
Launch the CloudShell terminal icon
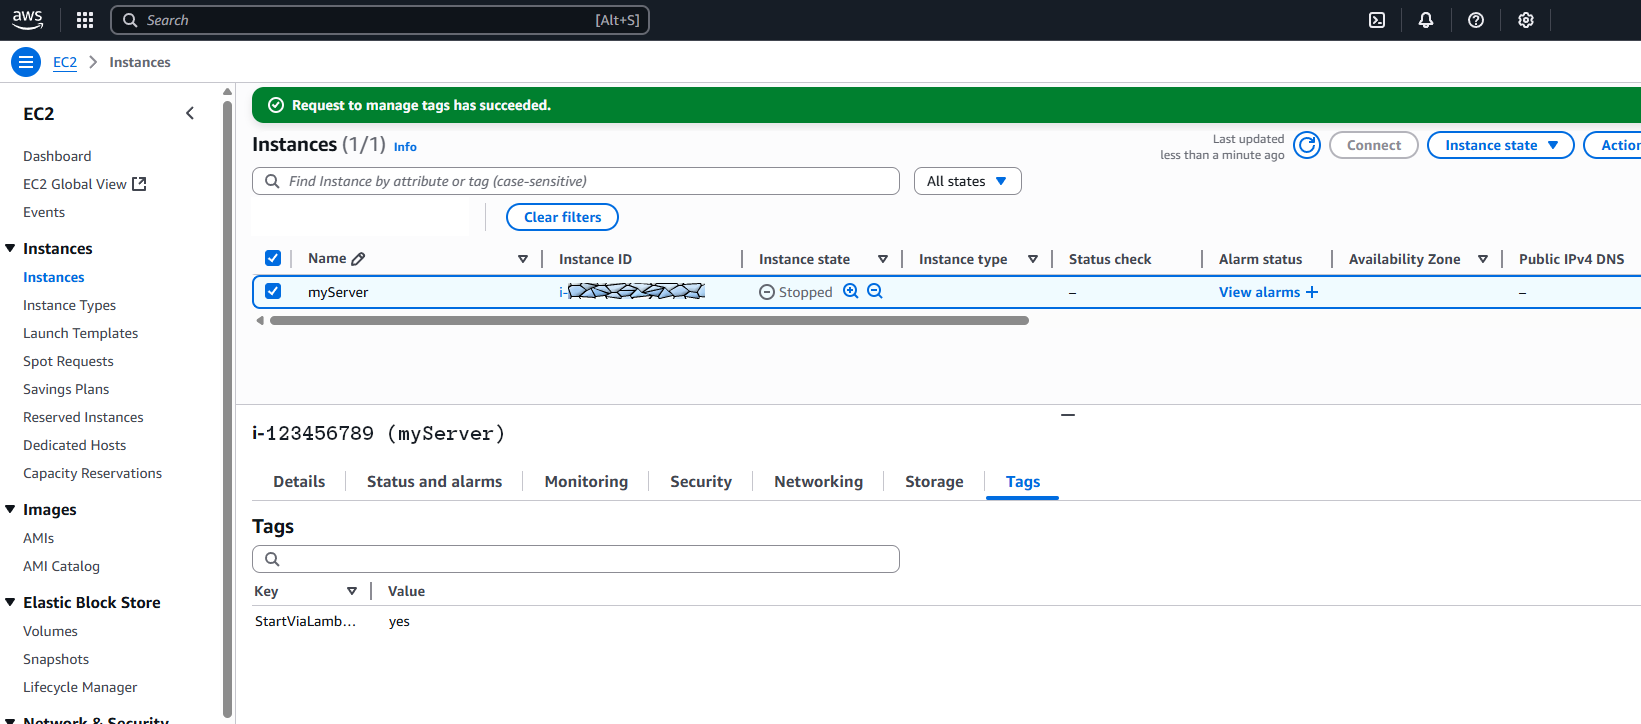1377,20
